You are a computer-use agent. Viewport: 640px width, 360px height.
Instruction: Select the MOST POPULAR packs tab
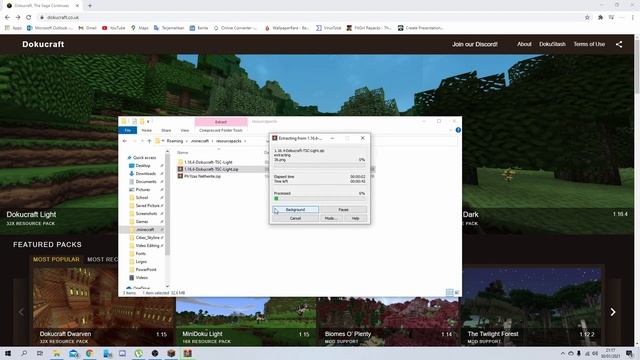point(56,259)
